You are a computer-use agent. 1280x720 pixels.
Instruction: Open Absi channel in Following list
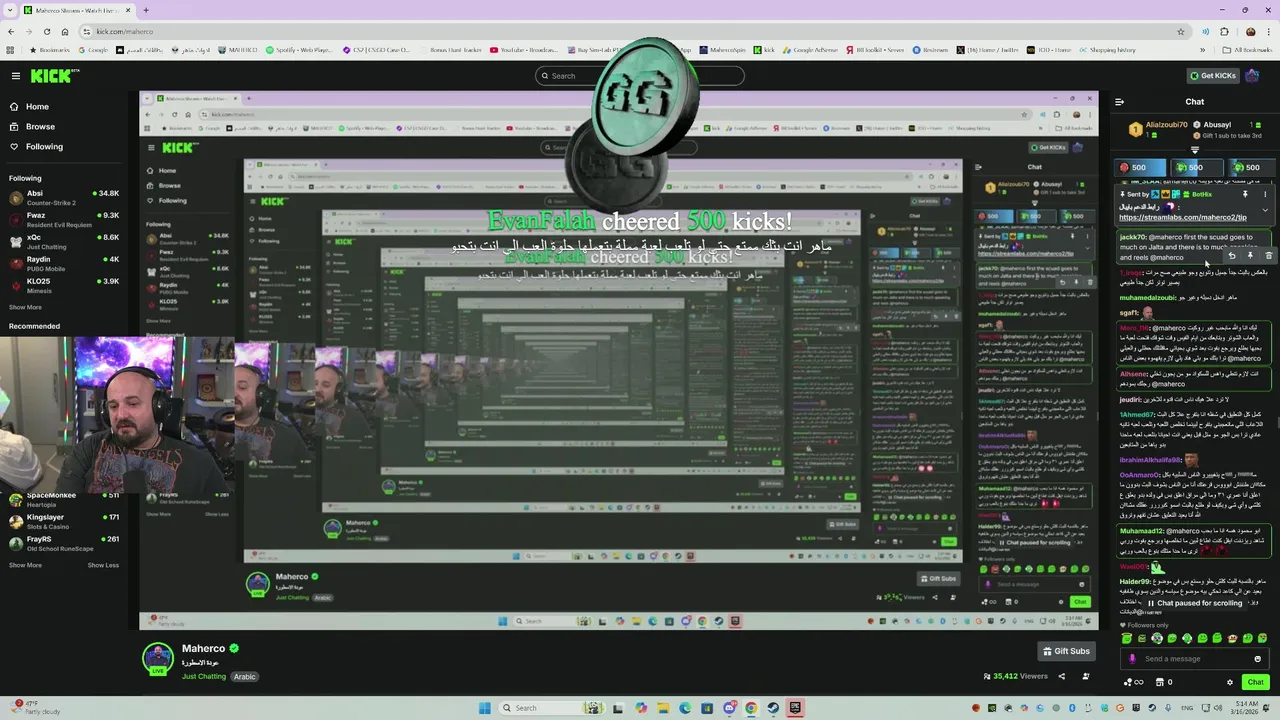[64, 197]
